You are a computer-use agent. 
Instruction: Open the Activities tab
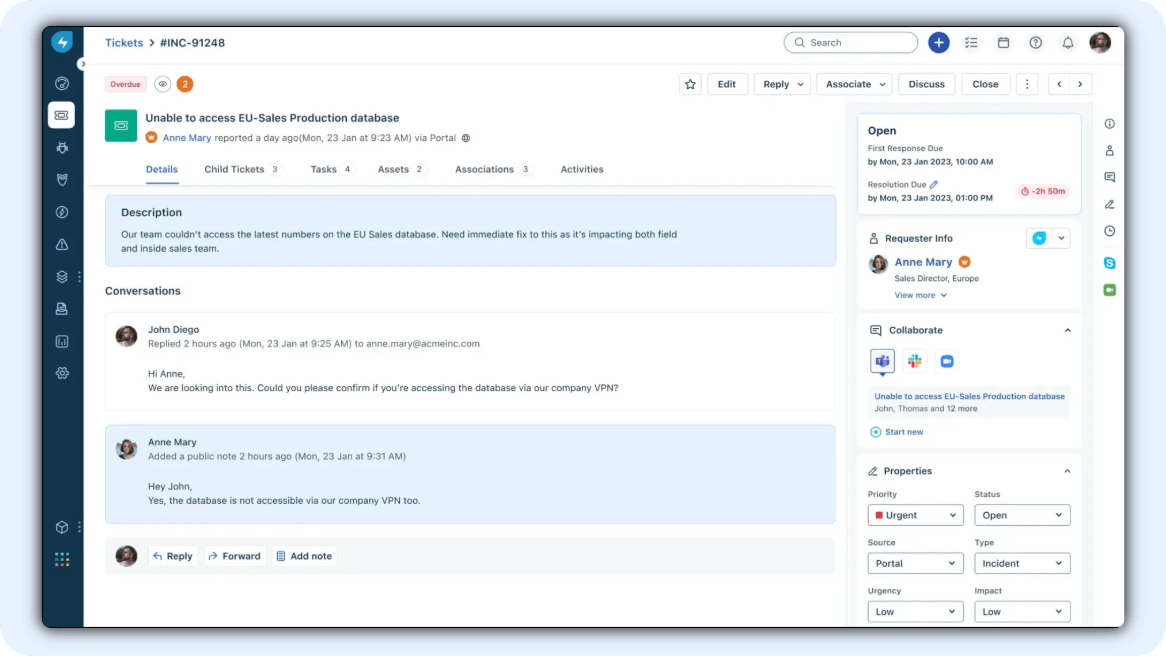[x=581, y=170]
